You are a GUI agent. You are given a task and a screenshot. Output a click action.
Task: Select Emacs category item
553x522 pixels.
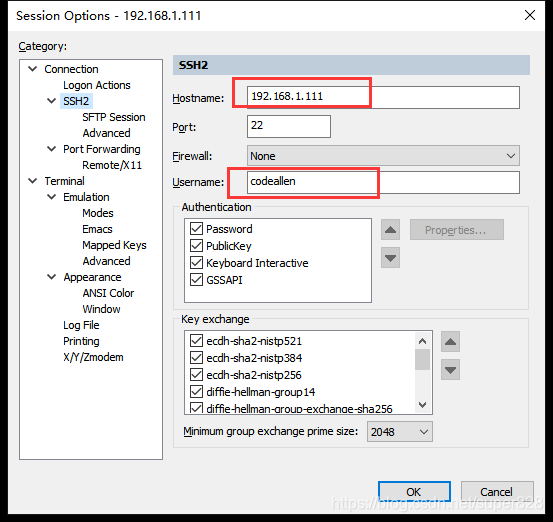[x=97, y=229]
